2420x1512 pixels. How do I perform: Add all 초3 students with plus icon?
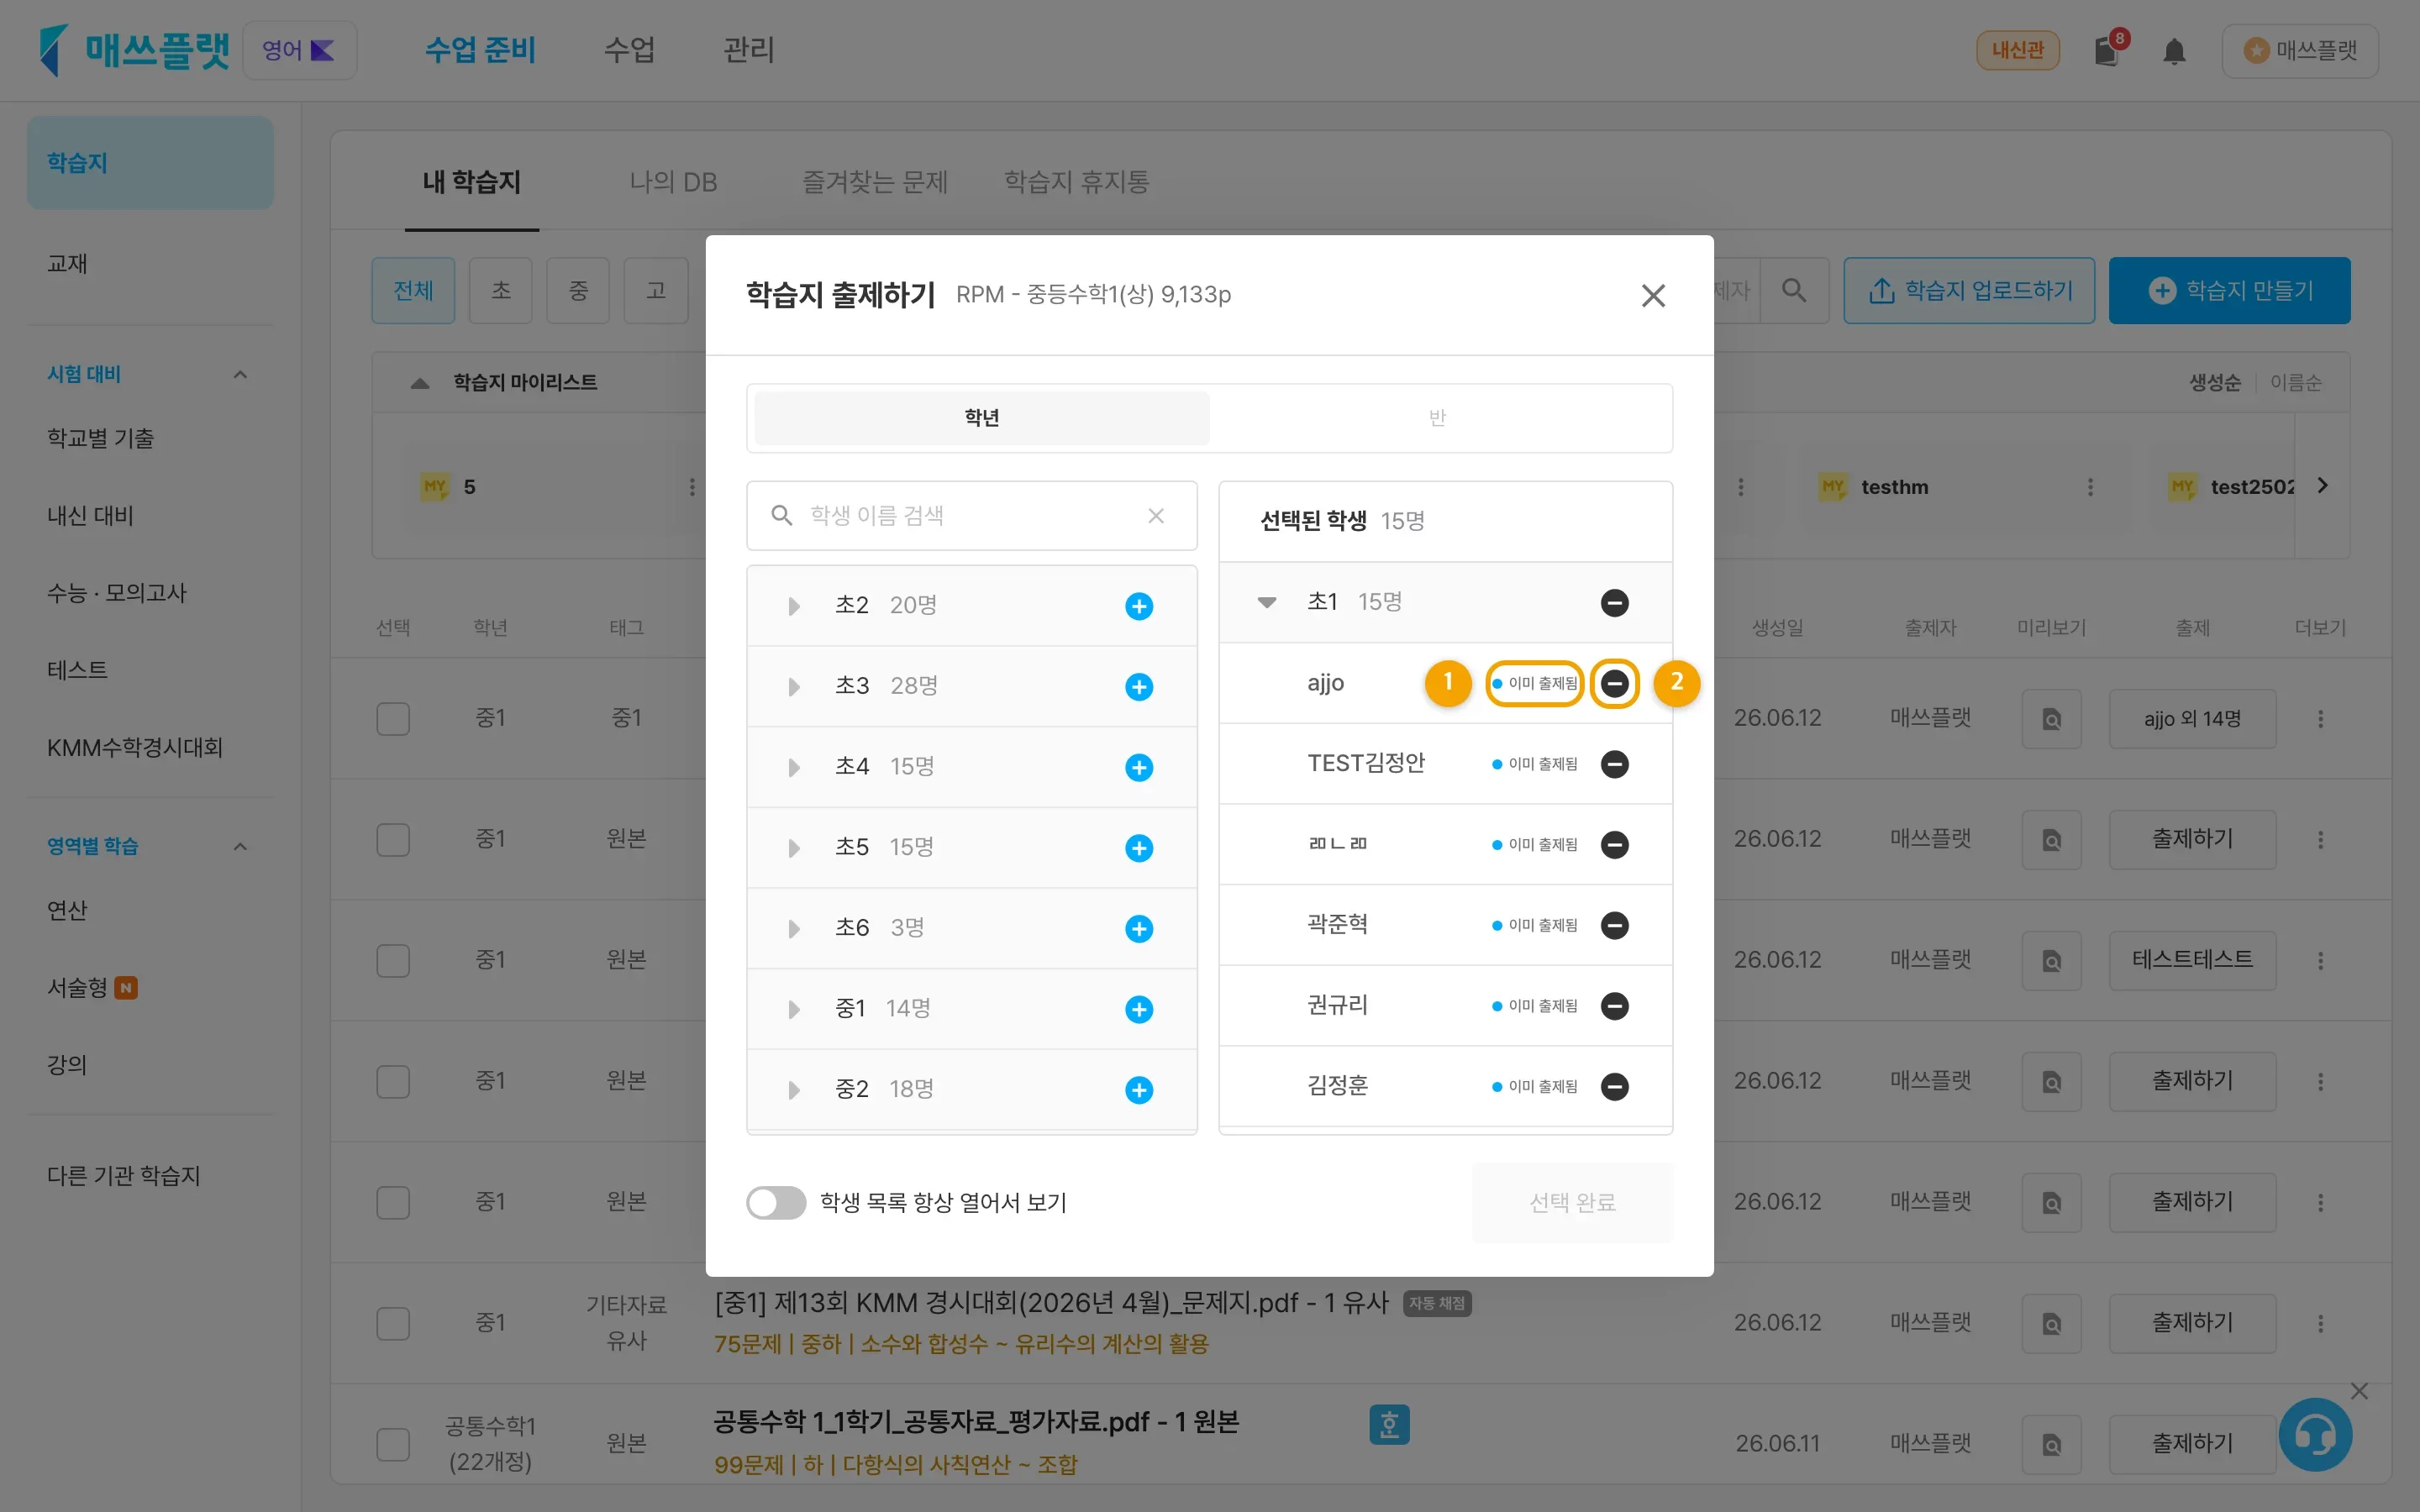[x=1139, y=687]
